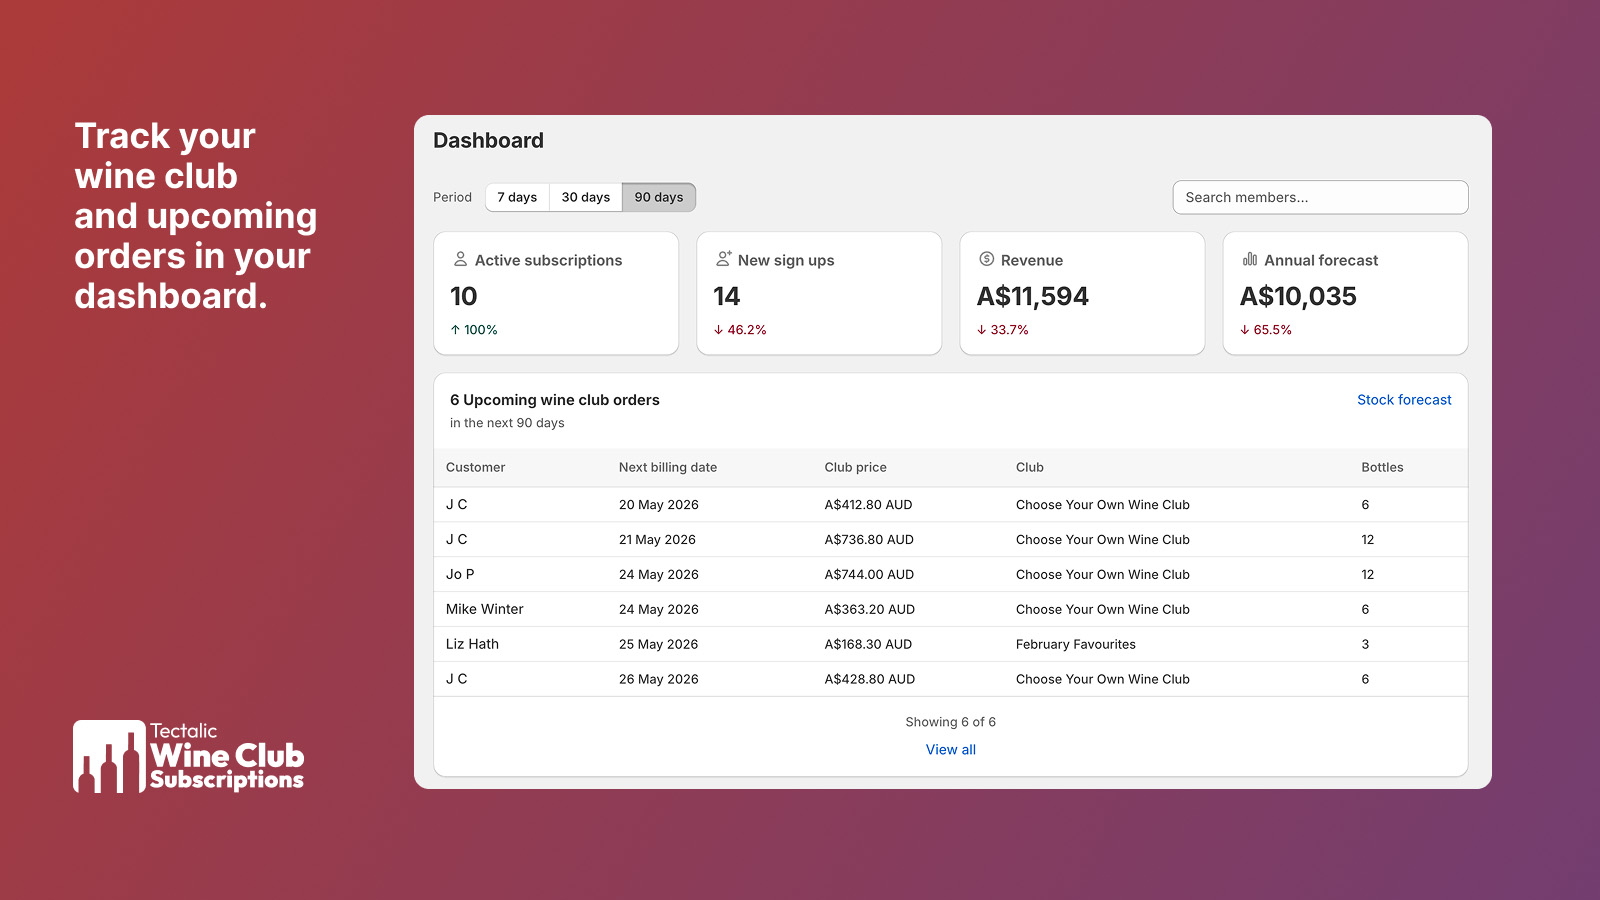Screen dimensions: 1600x900
Task: Click the red down arrow beside 46.2%
Action: point(718,330)
